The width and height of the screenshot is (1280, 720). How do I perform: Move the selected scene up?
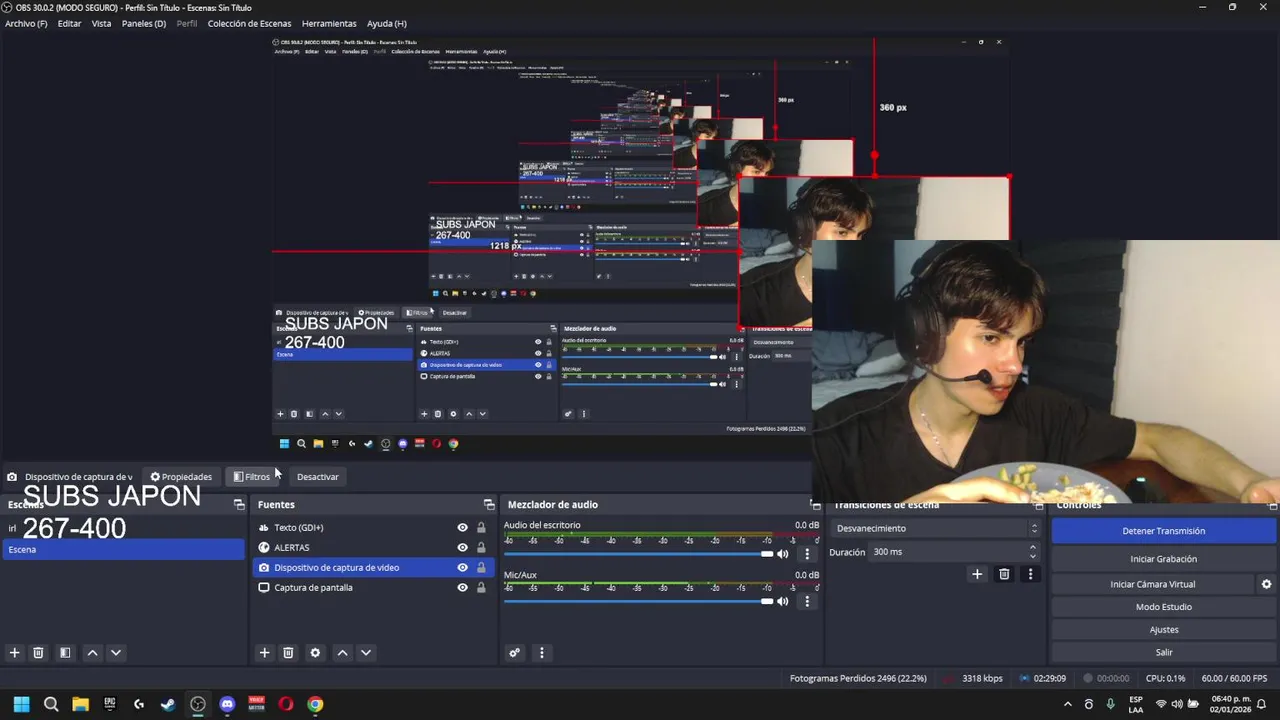point(92,653)
